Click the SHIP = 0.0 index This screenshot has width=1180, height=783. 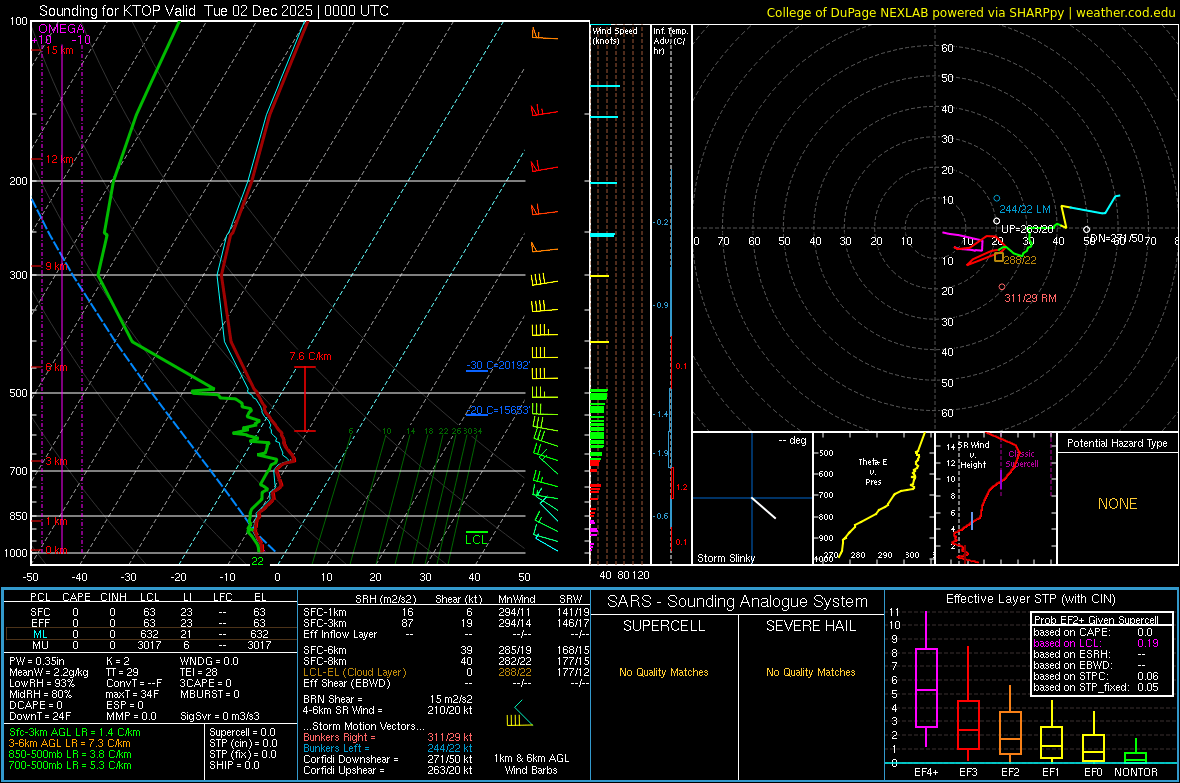(x=234, y=765)
